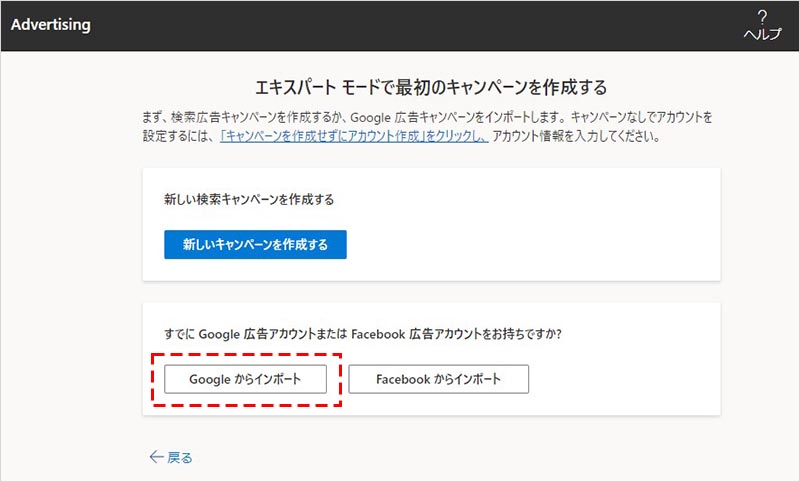Click the Advertising title in header
The height and width of the screenshot is (482, 800).
(x=51, y=25)
